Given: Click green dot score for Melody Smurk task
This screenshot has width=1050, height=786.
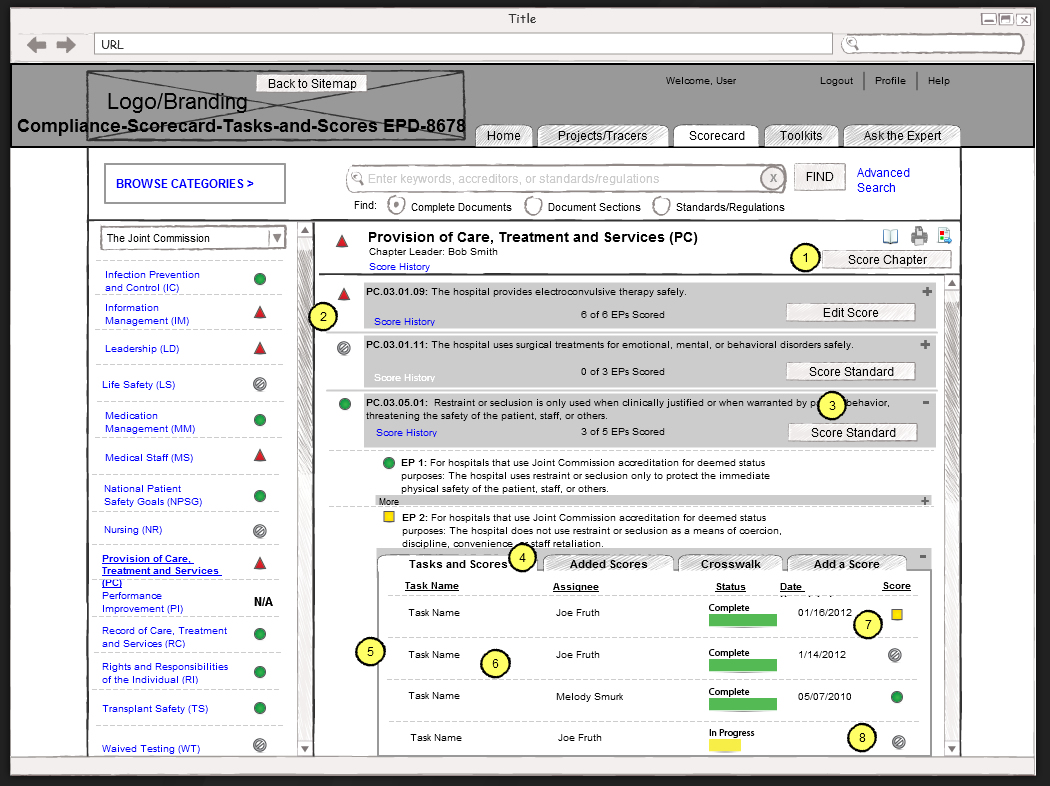Looking at the screenshot, I should (897, 697).
